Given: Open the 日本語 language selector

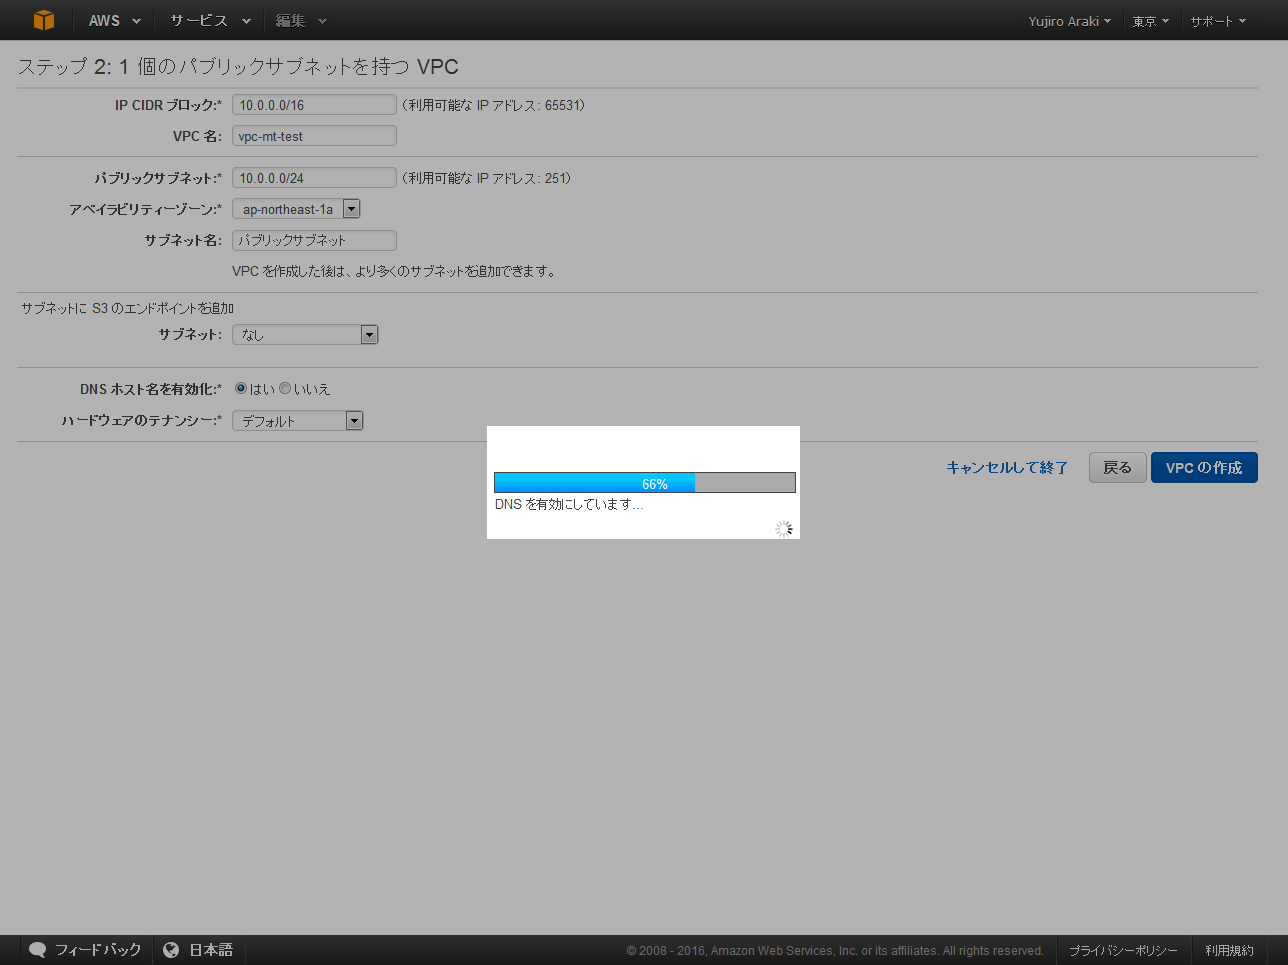Looking at the screenshot, I should pyautogui.click(x=211, y=950).
